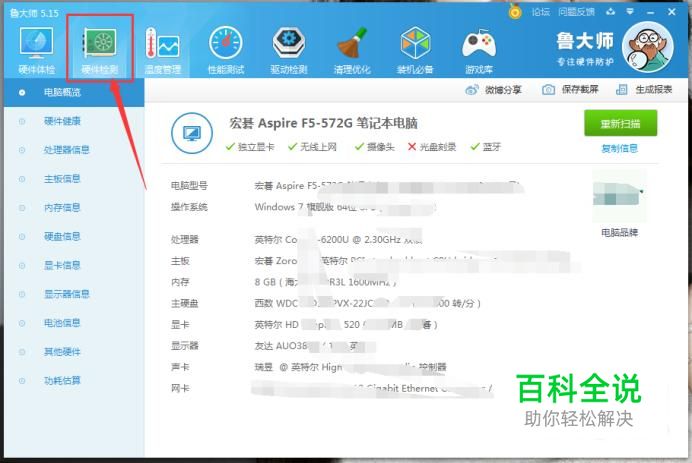Open the skin/theme icon in title bar
Viewport: 692px width, 463px height.
[610, 11]
